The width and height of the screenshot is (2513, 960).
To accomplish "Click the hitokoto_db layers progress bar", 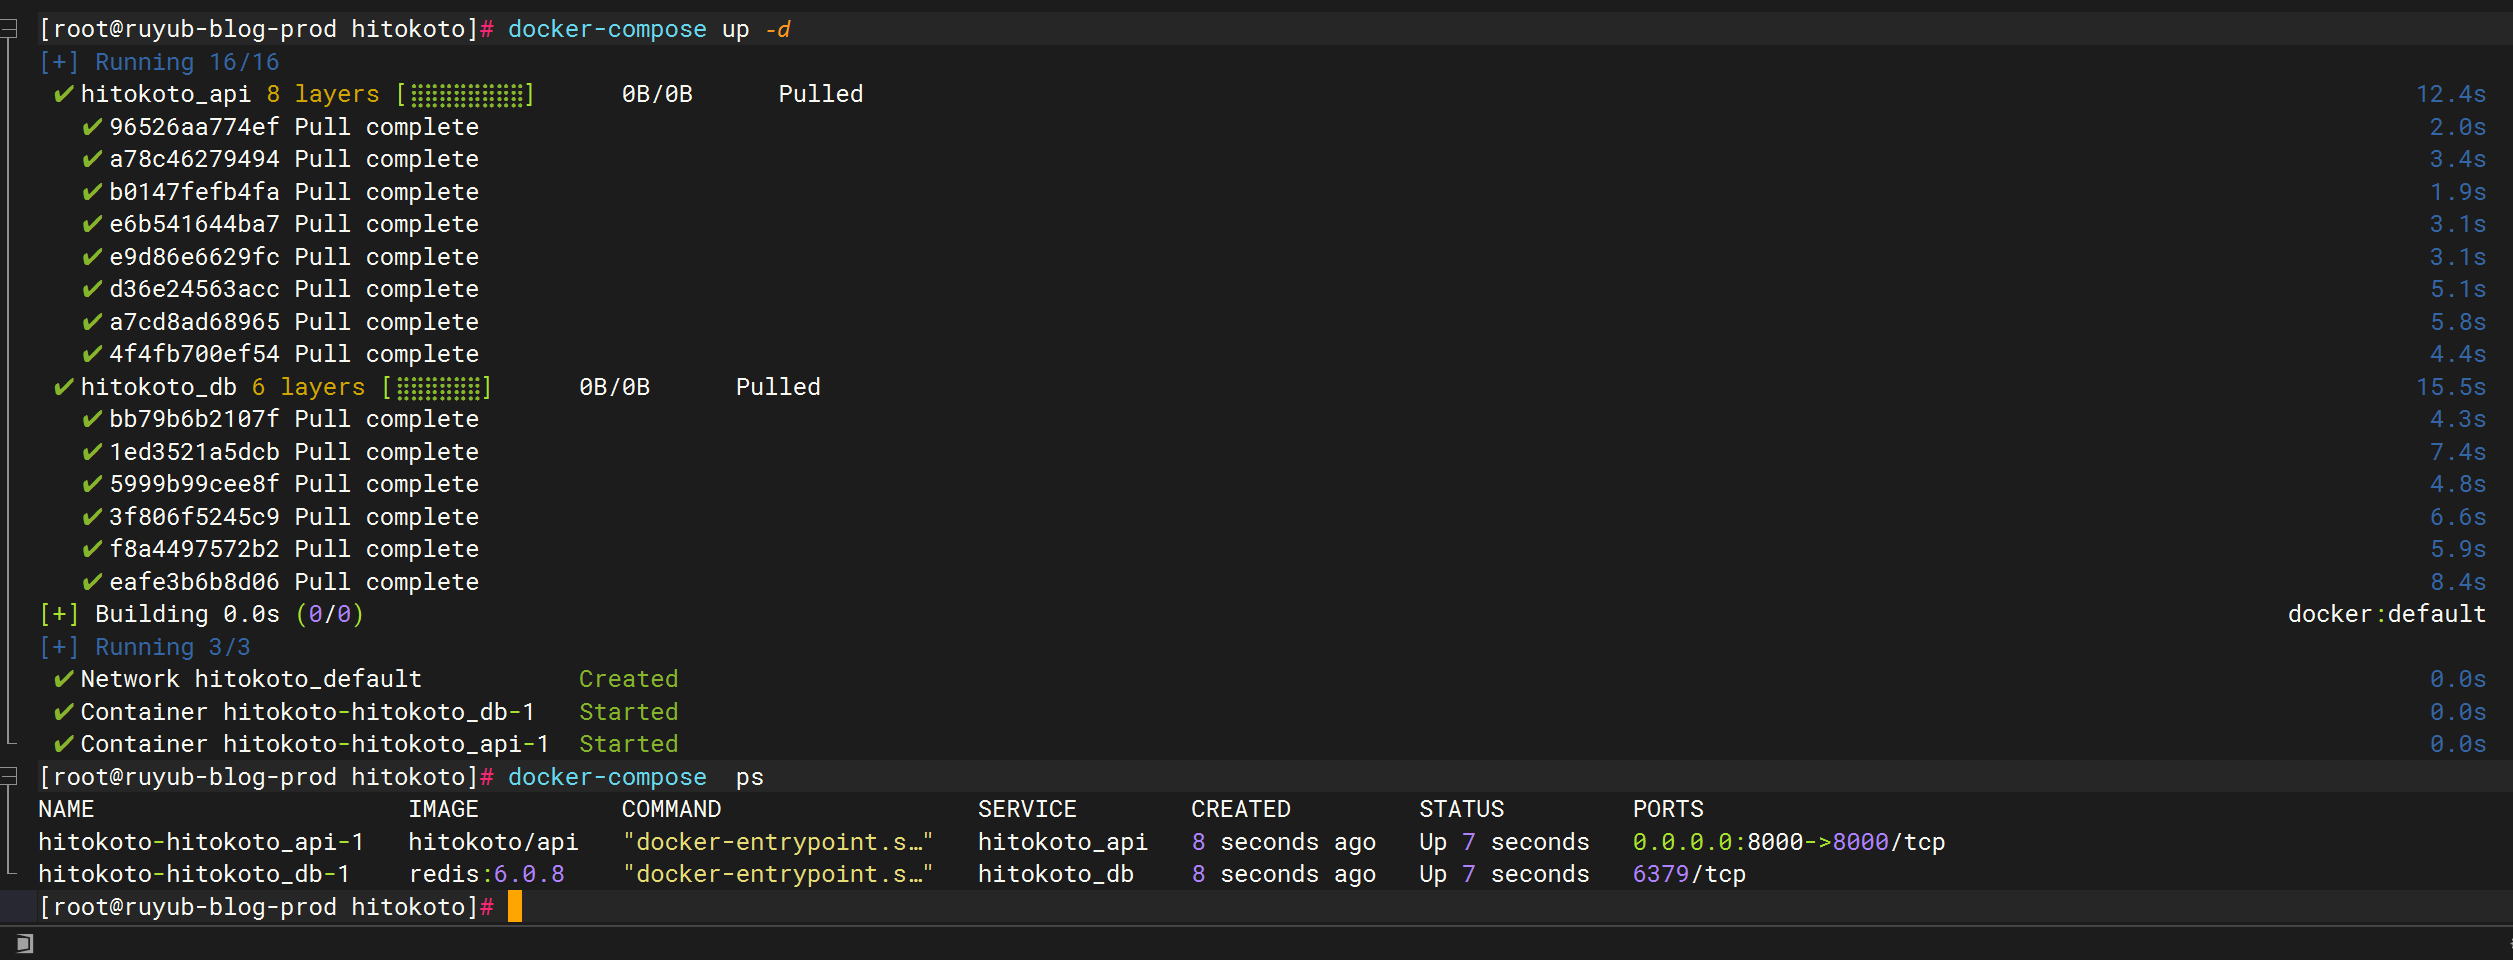I will tap(437, 387).
